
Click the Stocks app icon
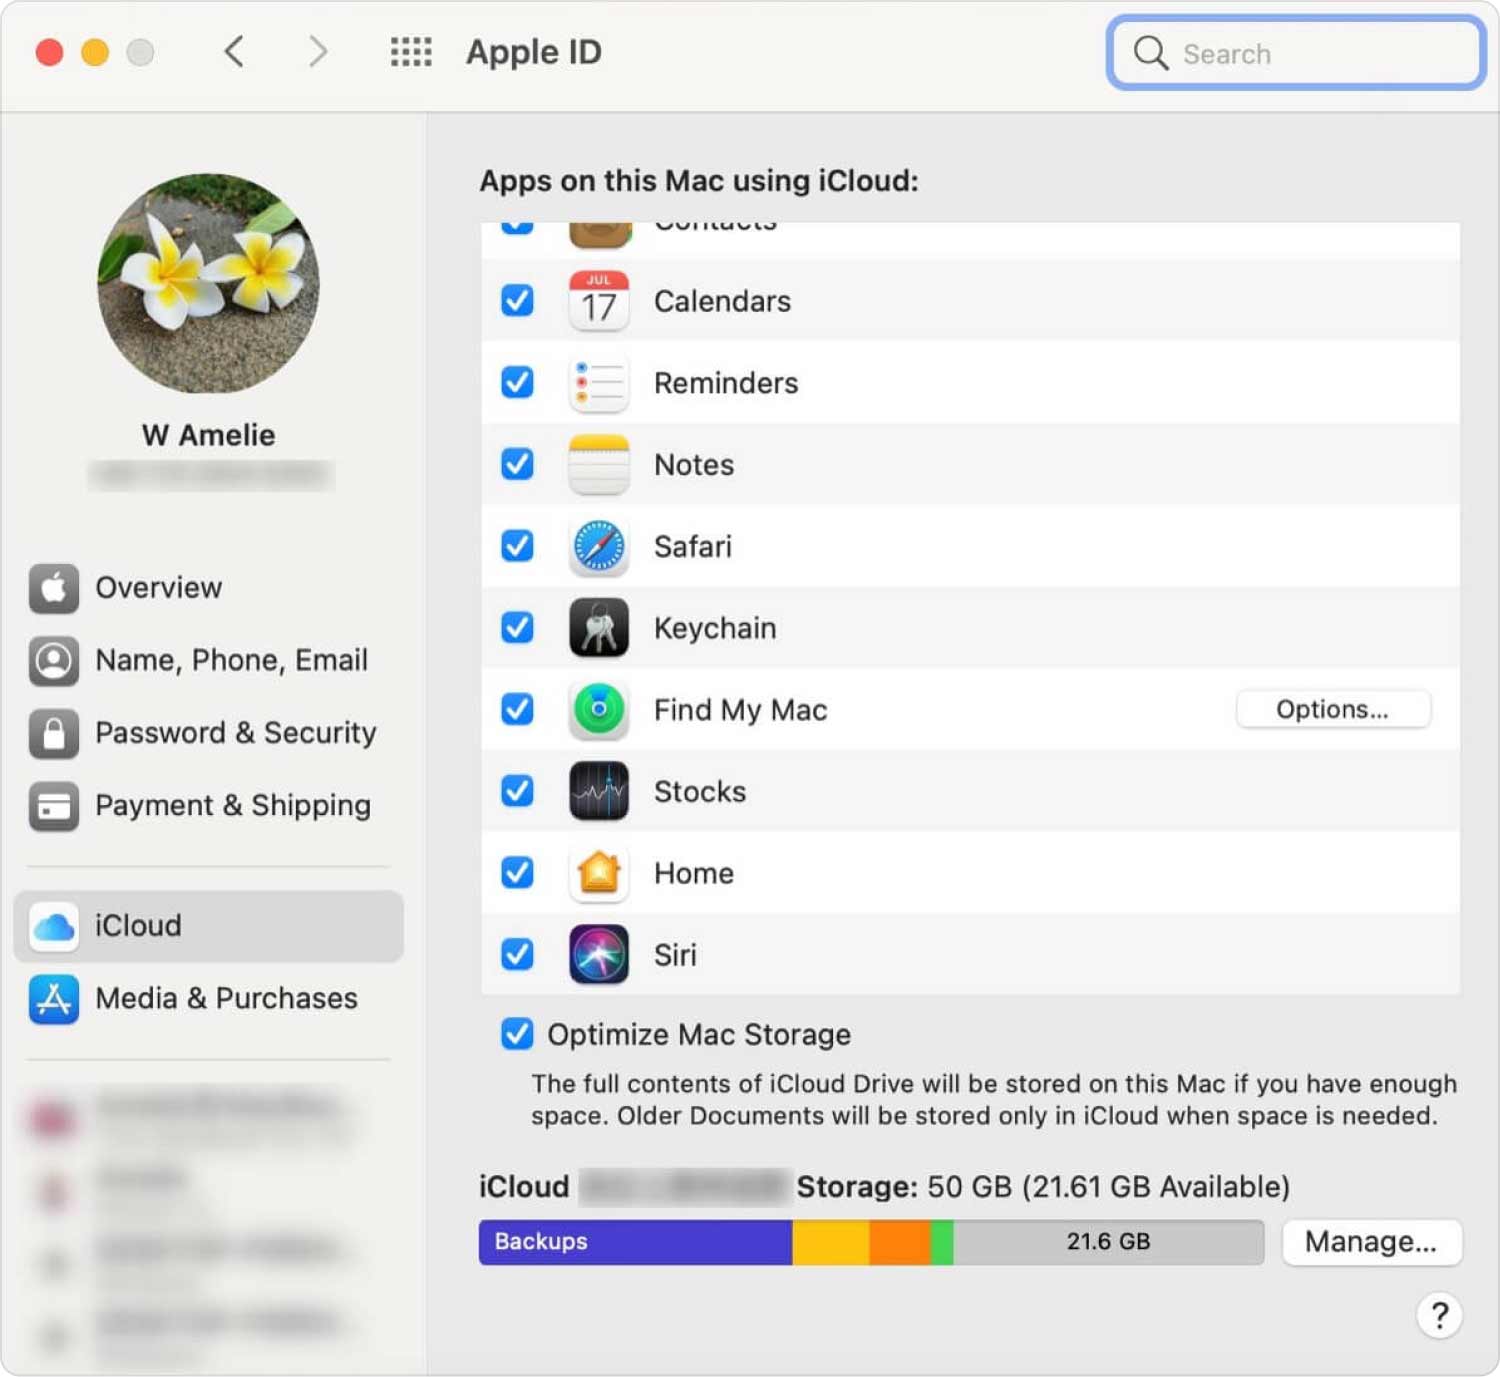tap(598, 791)
